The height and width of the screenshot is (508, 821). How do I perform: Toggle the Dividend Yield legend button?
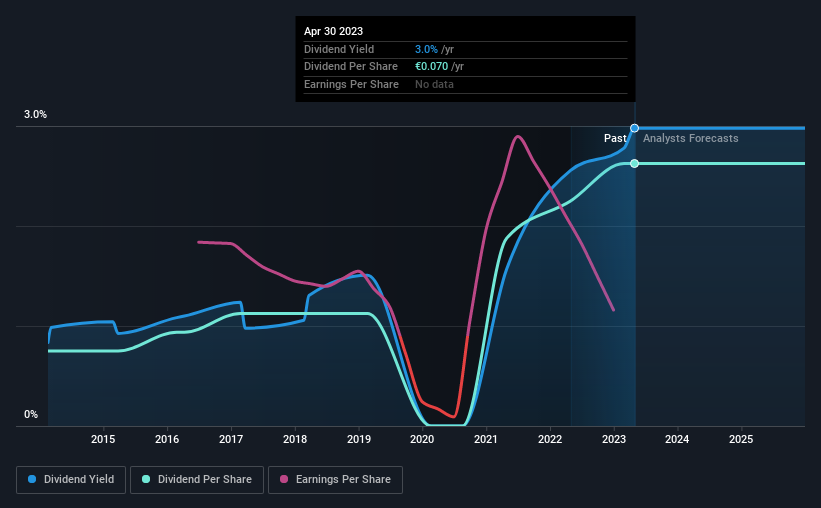click(x=71, y=479)
